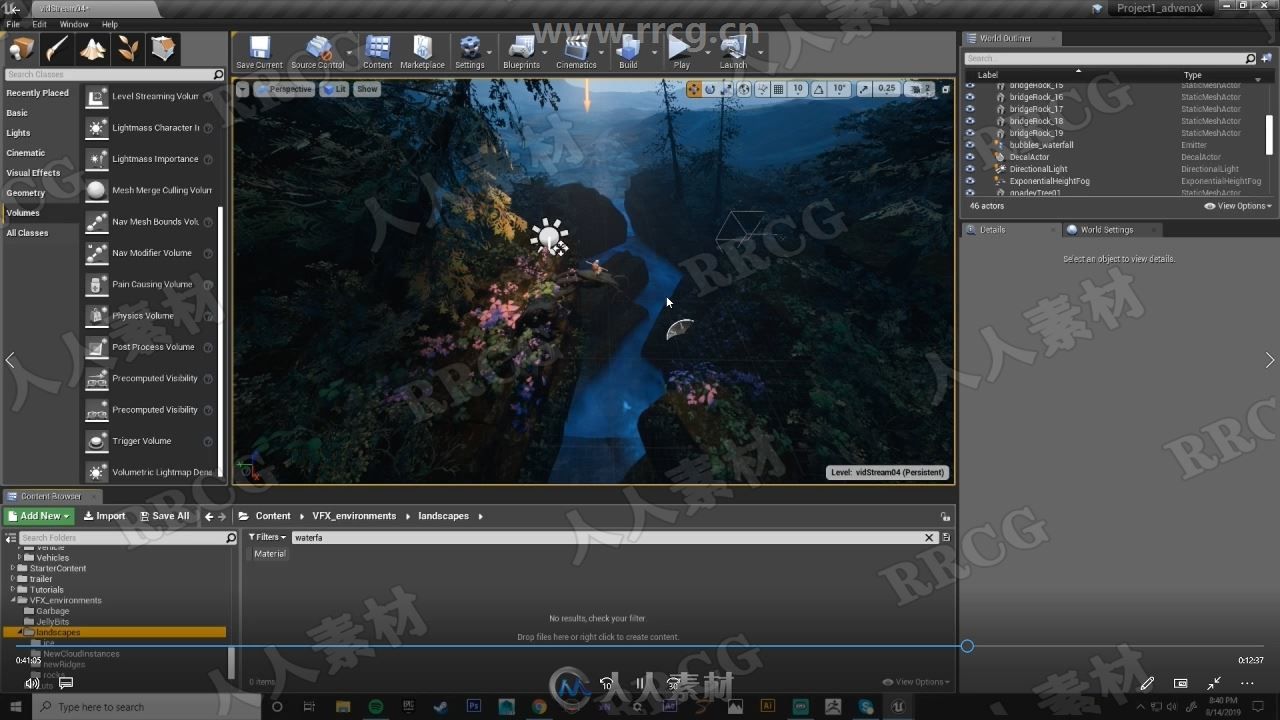This screenshot has height=720, width=1280.
Task: Select the Foliage mode leaf icon
Action: pos(128,49)
